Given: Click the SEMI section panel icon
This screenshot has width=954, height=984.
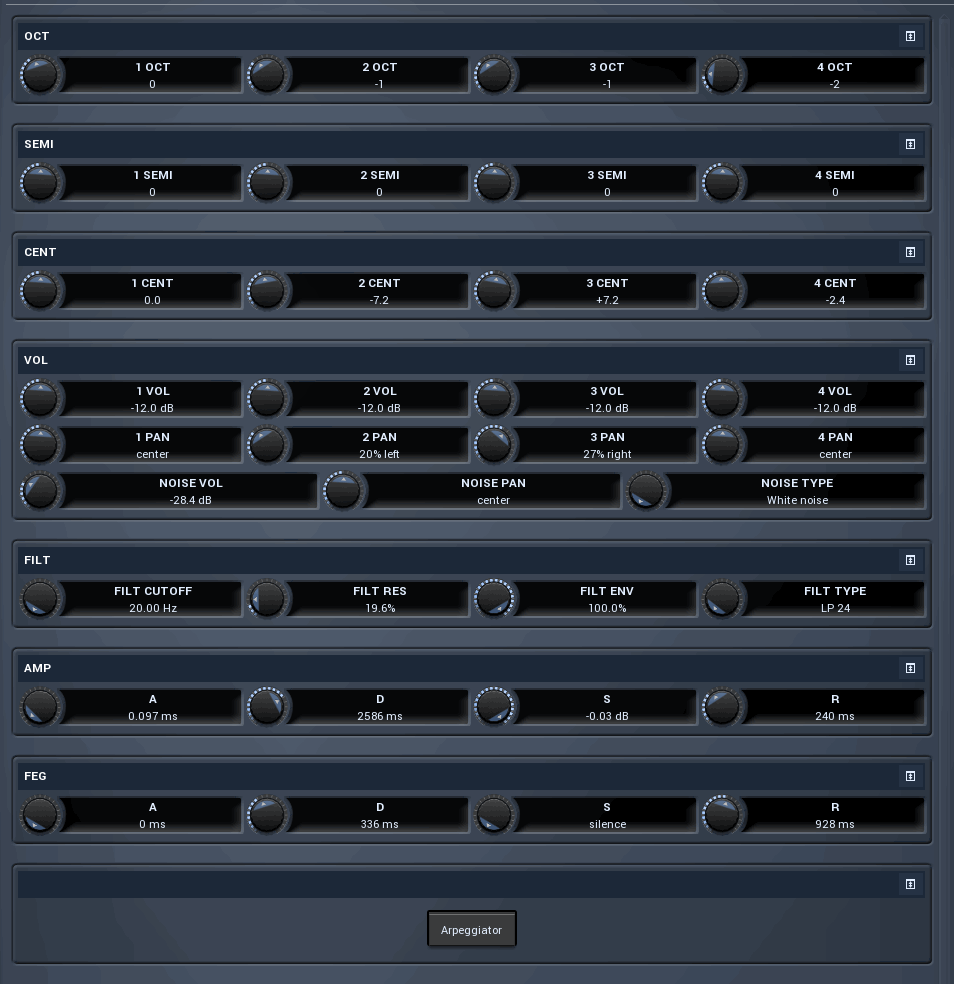Looking at the screenshot, I should [910, 144].
